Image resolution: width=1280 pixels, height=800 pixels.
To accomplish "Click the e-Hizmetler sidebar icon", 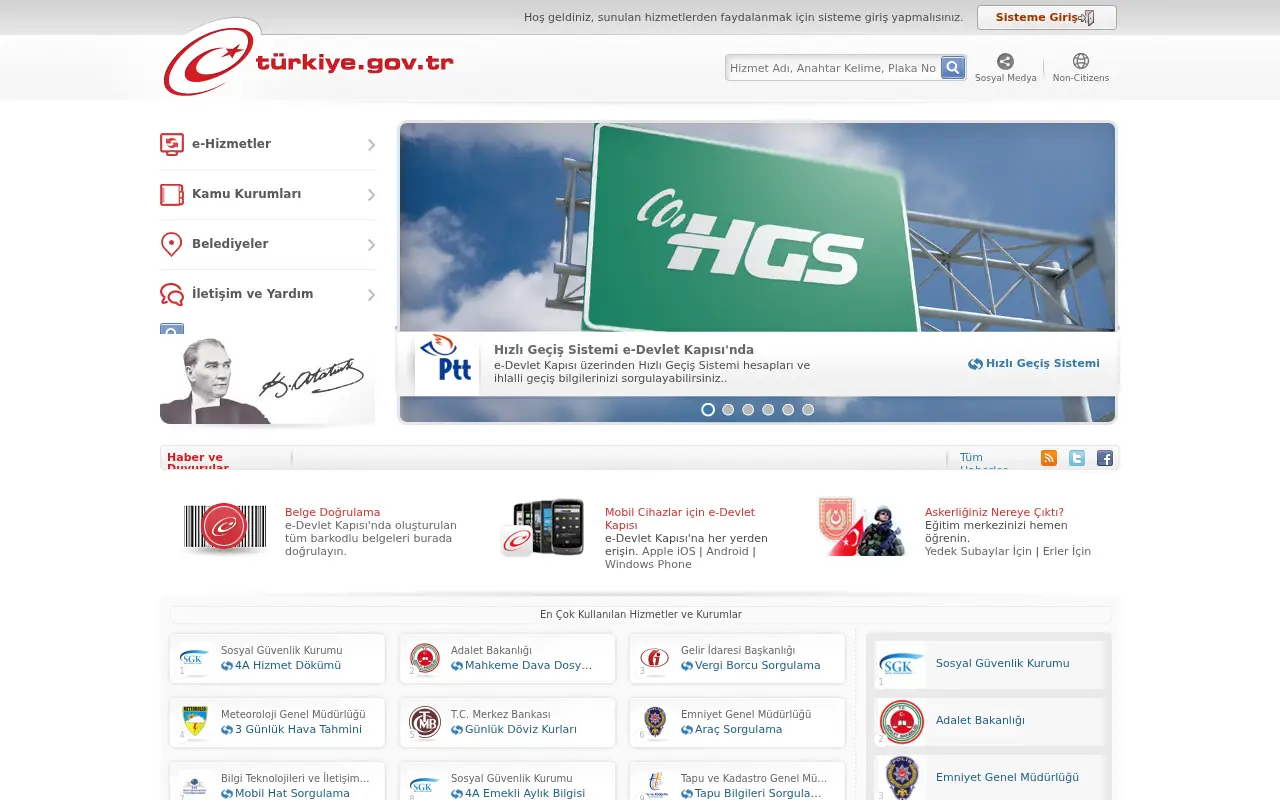I will [172, 144].
